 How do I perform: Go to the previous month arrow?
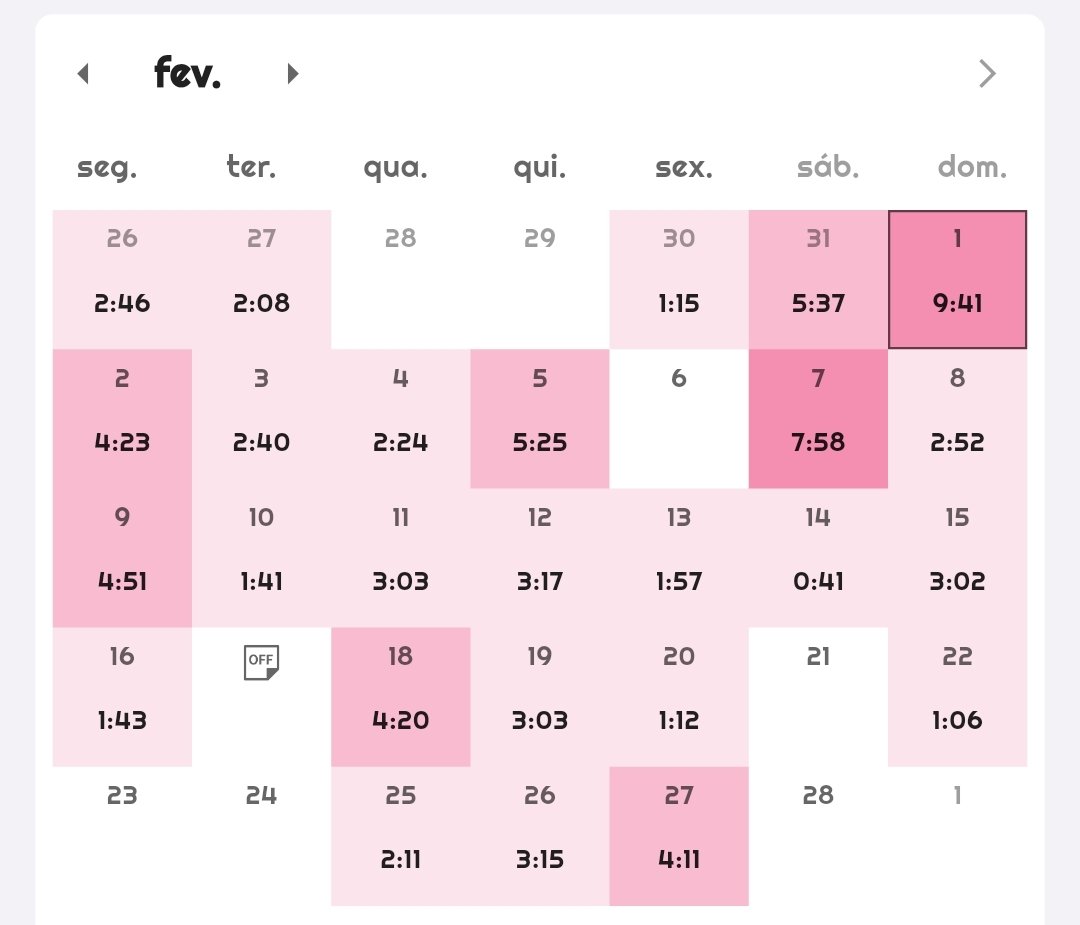coord(83,73)
